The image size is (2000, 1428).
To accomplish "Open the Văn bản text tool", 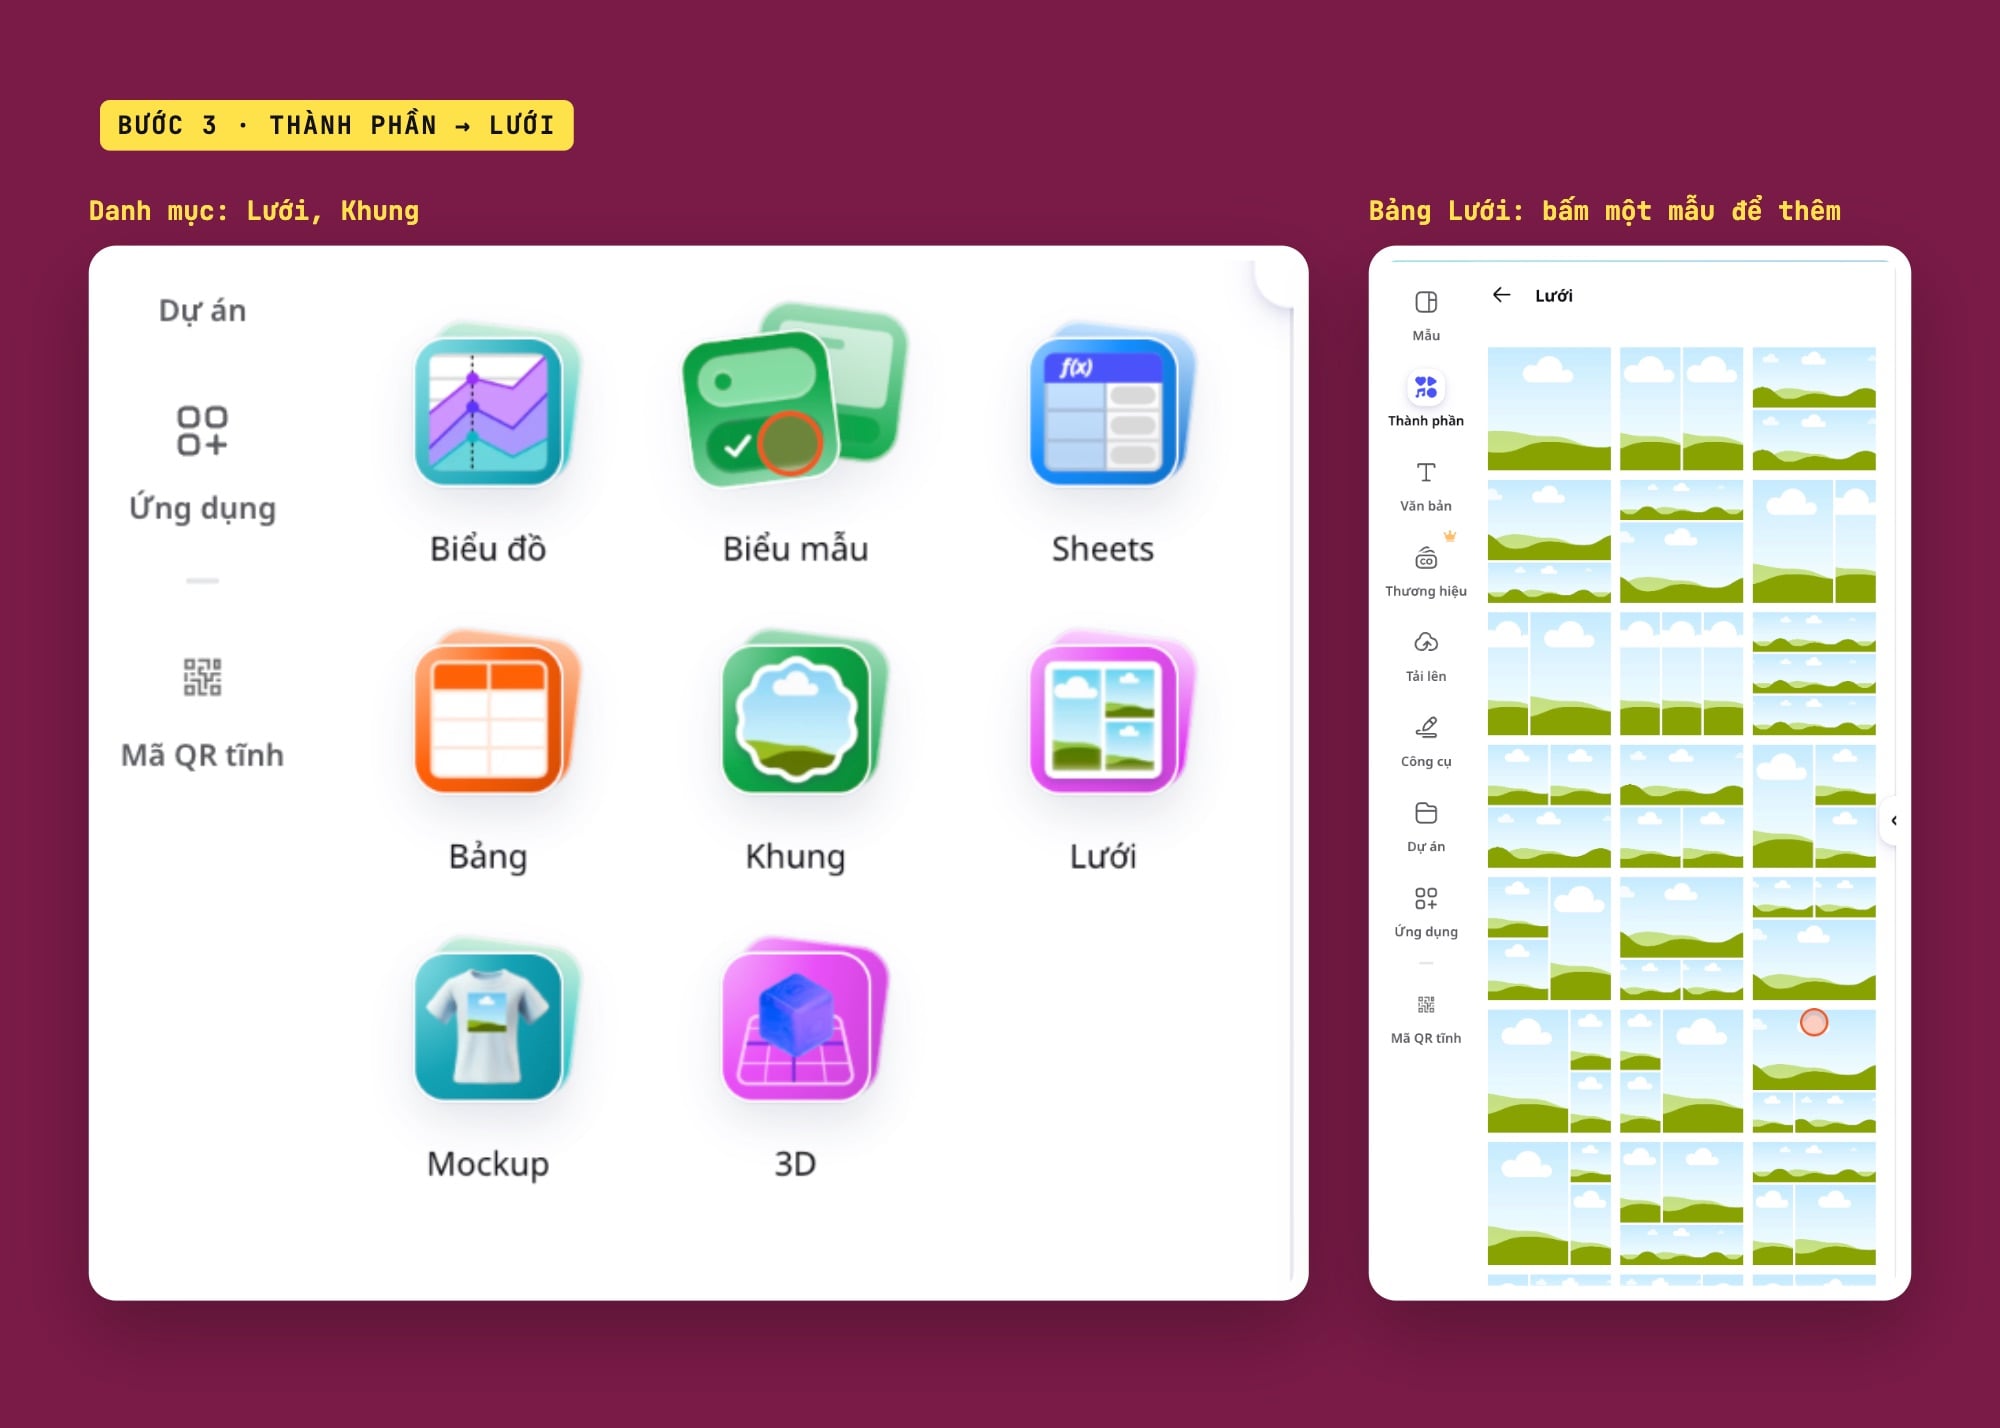I will tap(1426, 486).
